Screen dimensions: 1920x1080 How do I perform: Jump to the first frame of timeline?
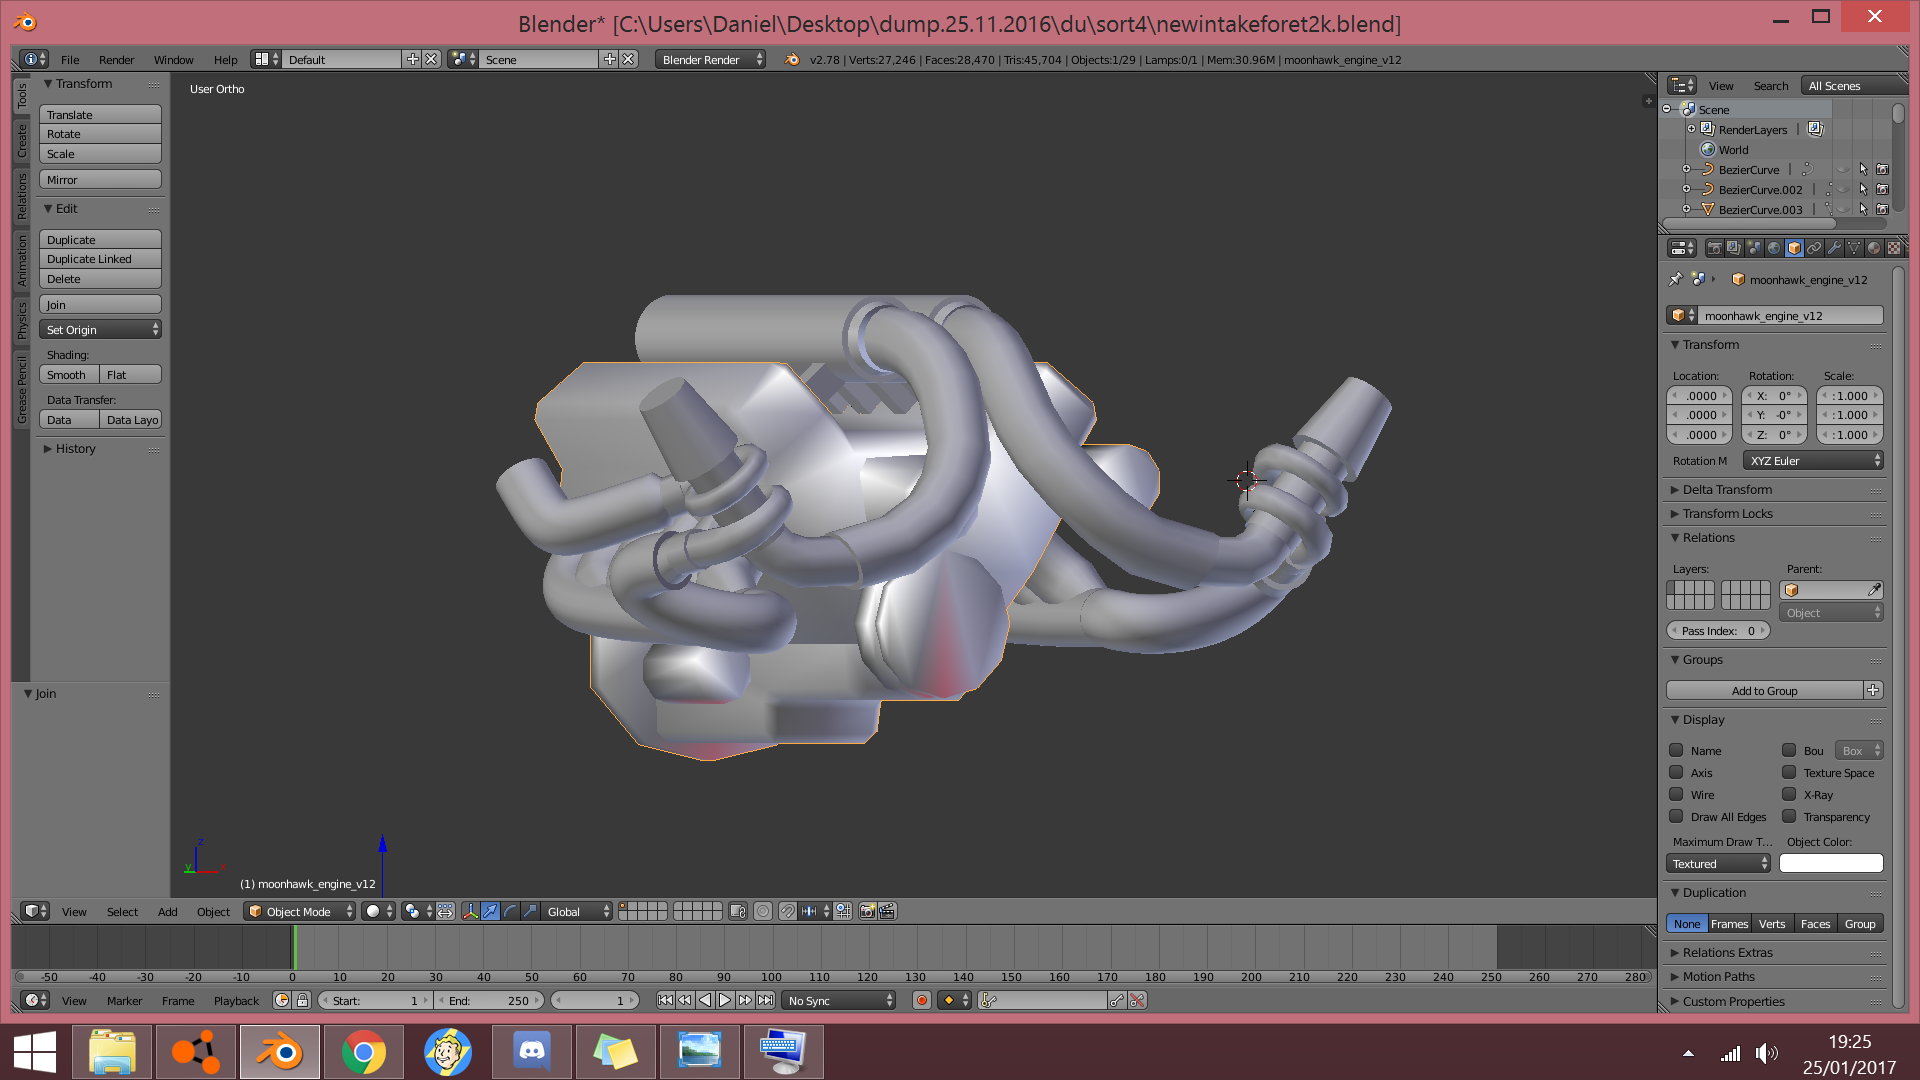(665, 1000)
